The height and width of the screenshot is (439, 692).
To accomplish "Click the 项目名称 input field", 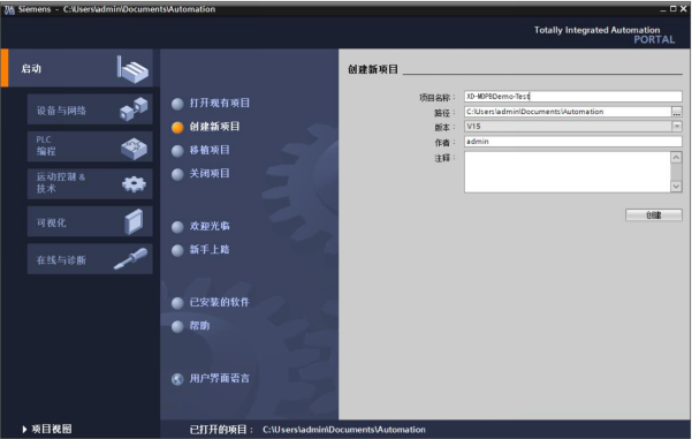I will click(573, 96).
